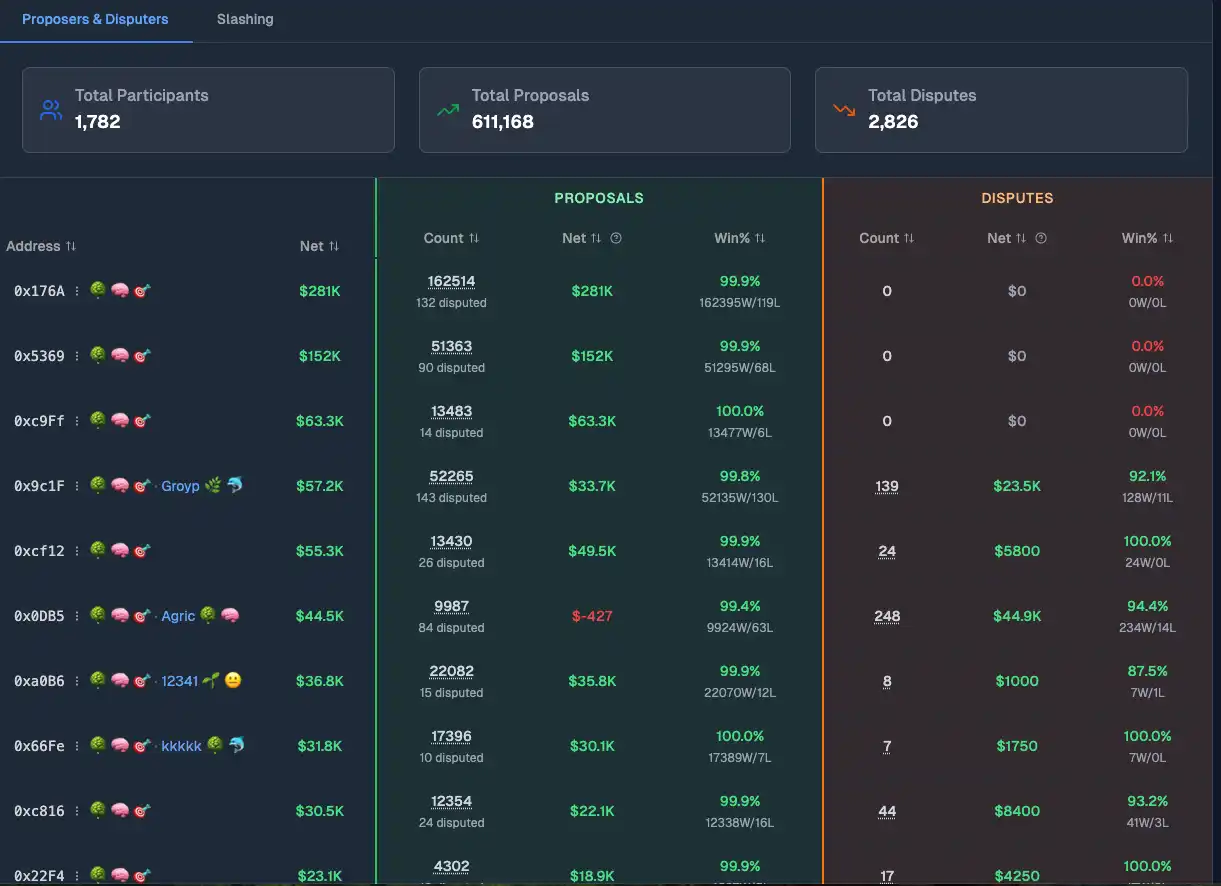Viewport: 1221px width, 886px height.
Task: Open the three-dot menu beside 0x176A
Action: [x=75, y=290]
